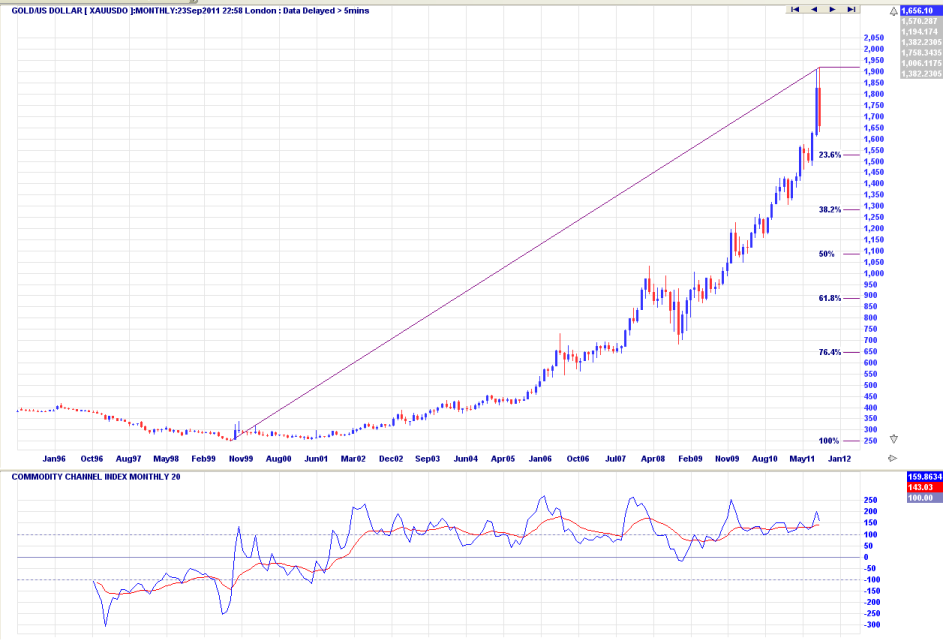Jump to the first chart period
The height and width of the screenshot is (641, 943).
click(x=795, y=9)
